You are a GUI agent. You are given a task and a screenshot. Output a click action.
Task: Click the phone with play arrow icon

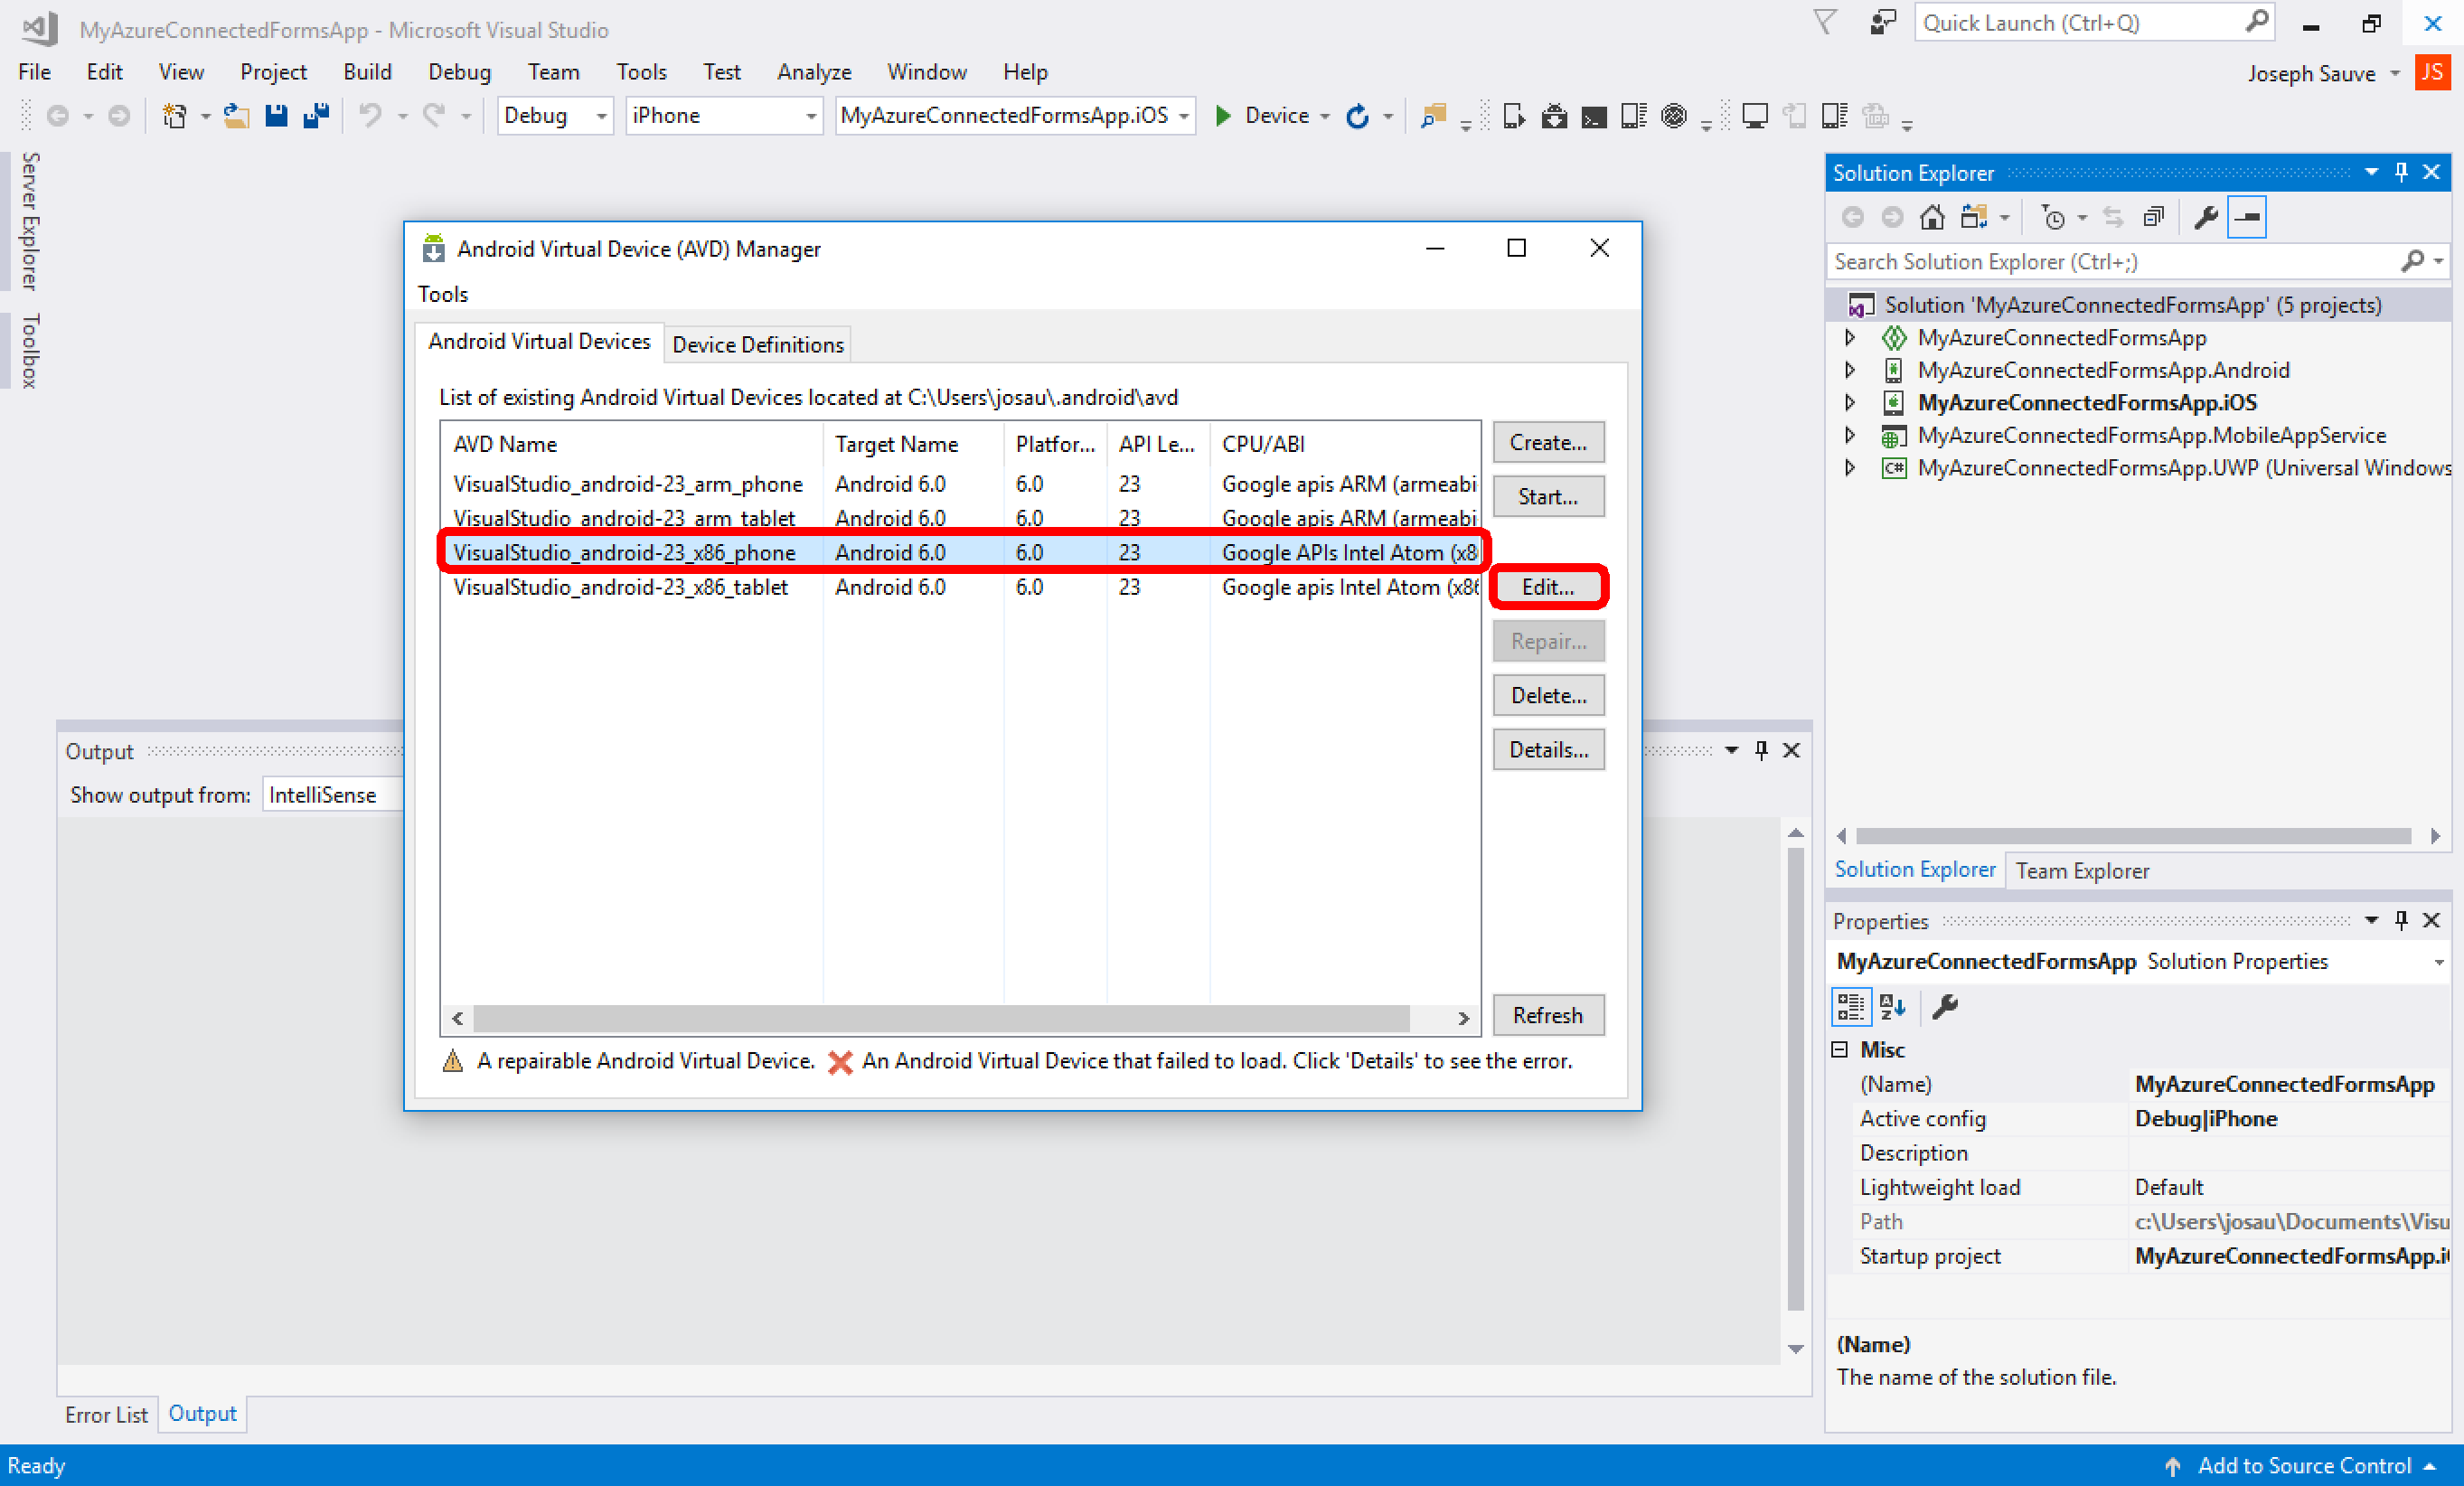1514,116
